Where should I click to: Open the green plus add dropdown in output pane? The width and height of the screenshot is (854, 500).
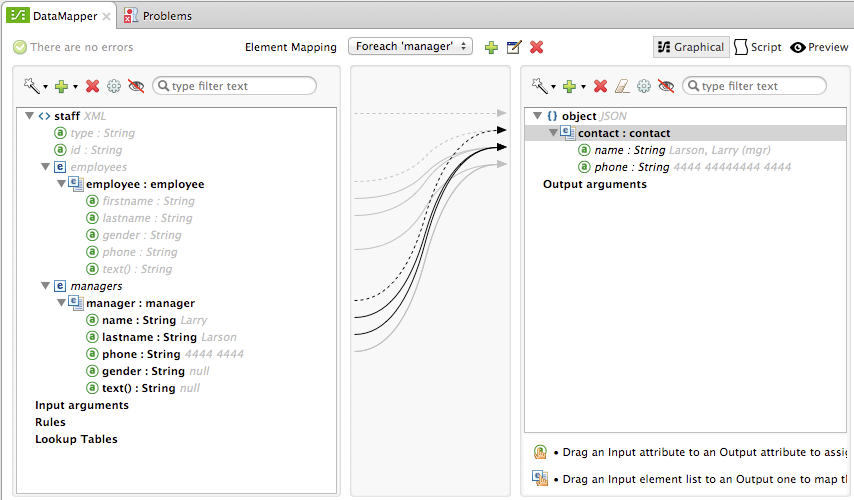(571, 86)
